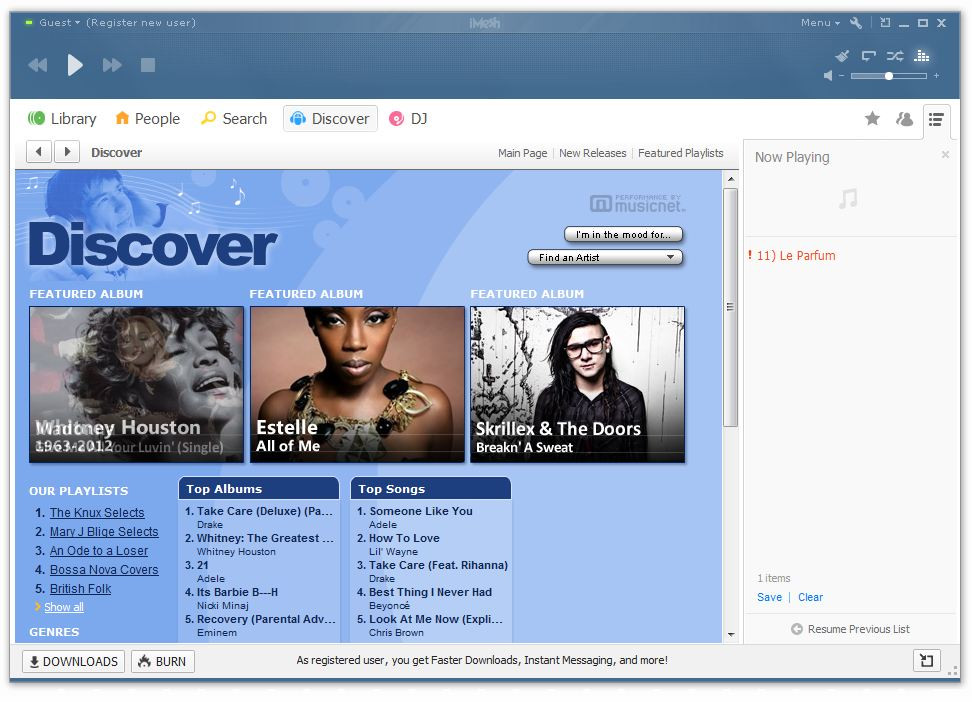Screen dimensions: 972x702
Task: Open the British Folk playlist
Action: (81, 589)
